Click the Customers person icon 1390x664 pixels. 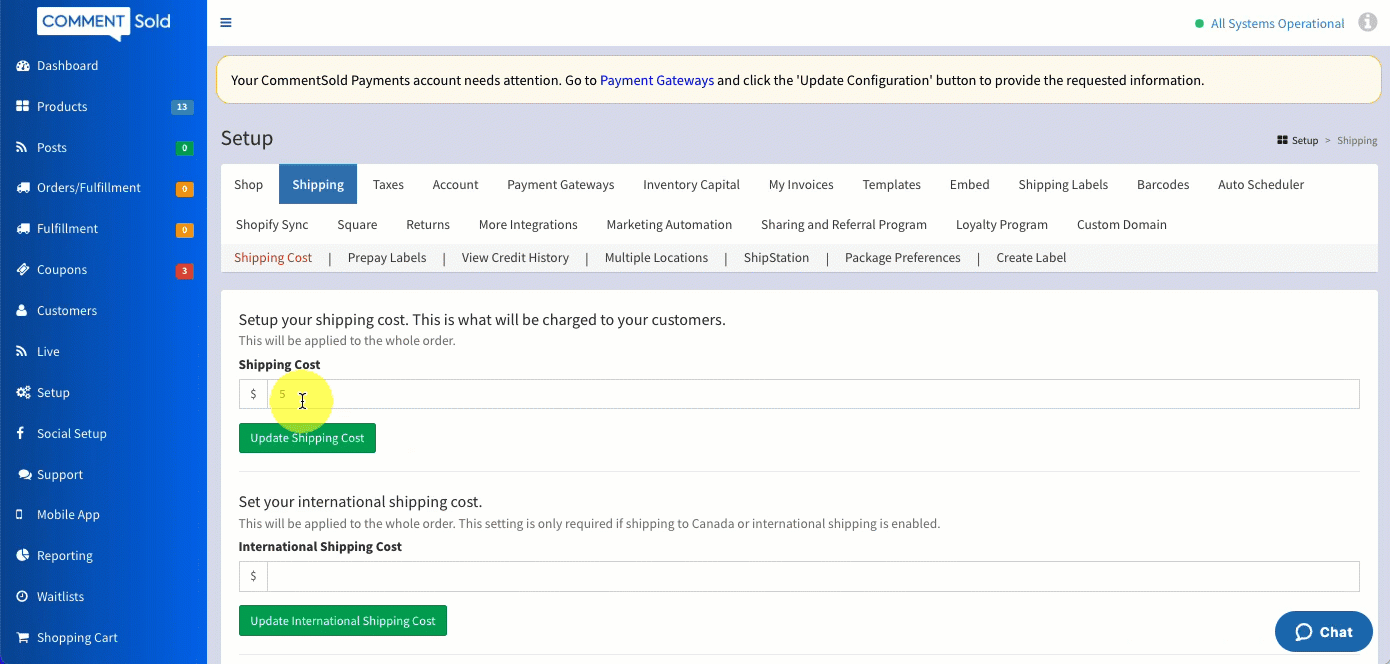(22, 311)
